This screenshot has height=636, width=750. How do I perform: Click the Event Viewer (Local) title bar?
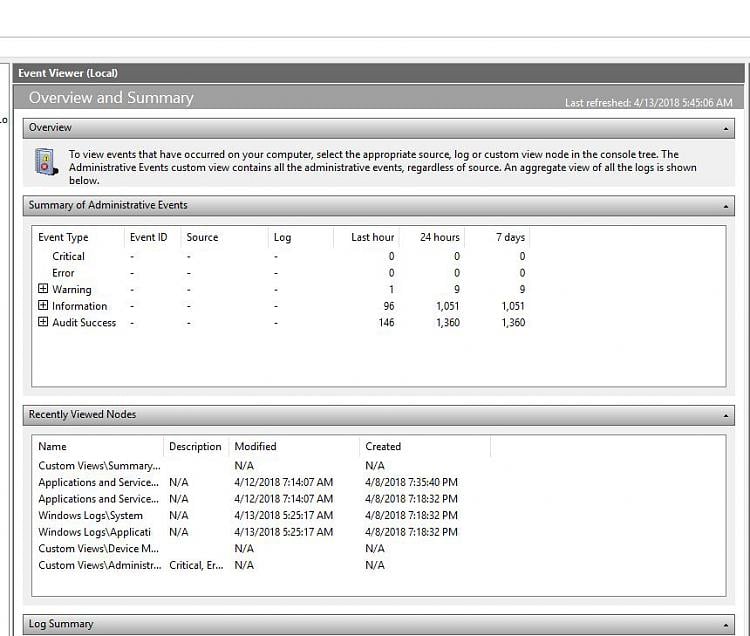pyautogui.click(x=379, y=73)
